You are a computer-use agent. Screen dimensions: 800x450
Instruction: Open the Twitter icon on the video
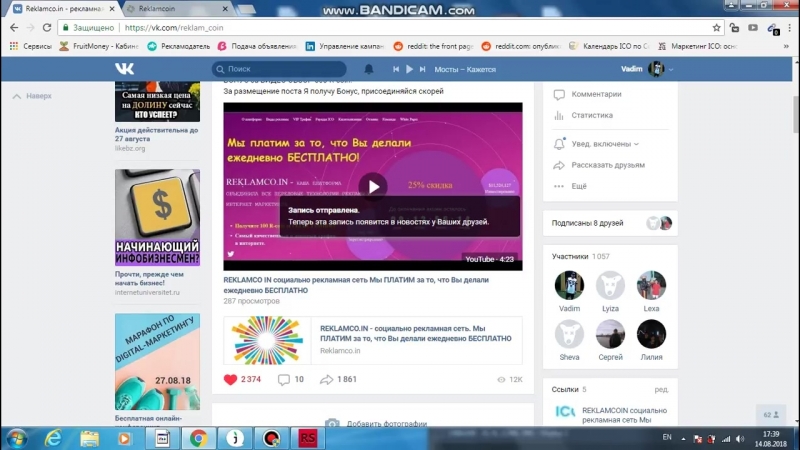tap(231, 254)
